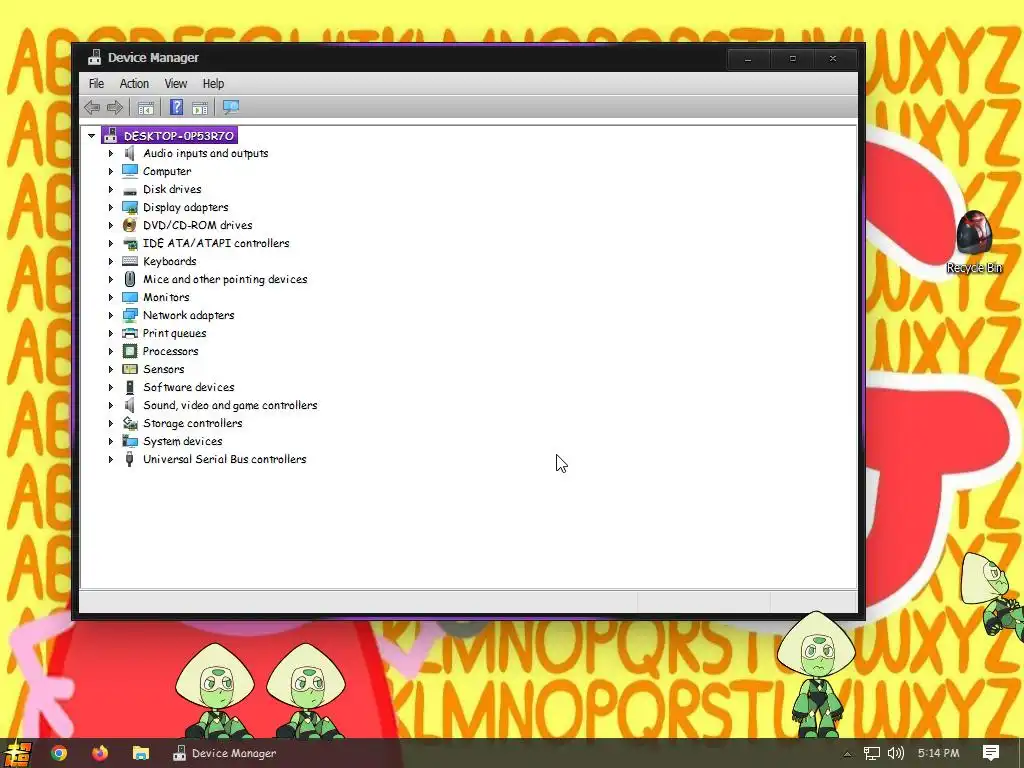The image size is (1024, 768).
Task: Click the Device Manager taskbar button
Action: click(x=225, y=753)
